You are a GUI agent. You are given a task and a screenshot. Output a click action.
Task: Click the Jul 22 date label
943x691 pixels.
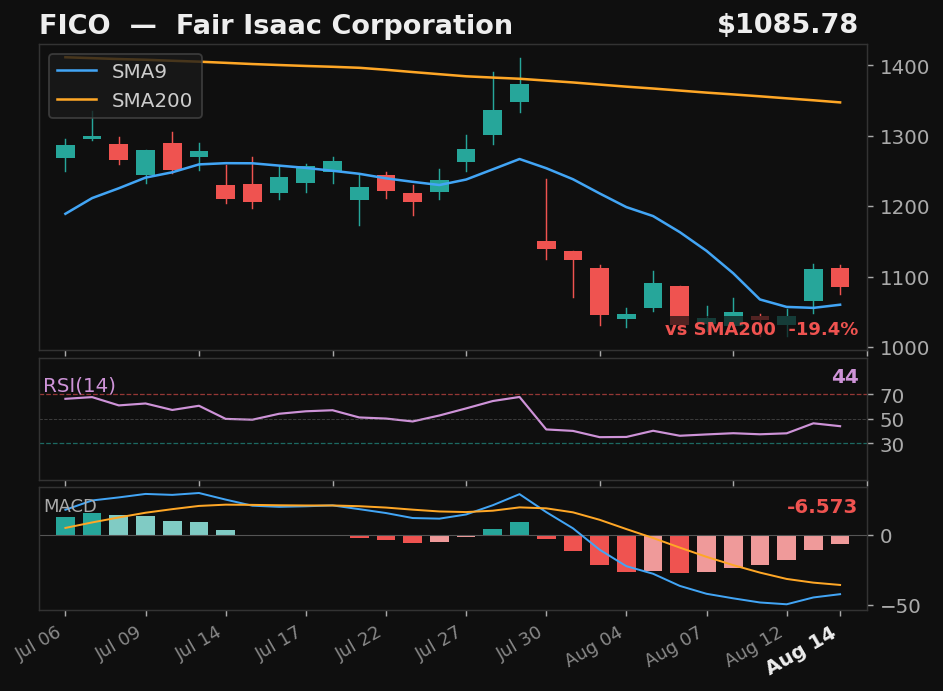[358, 642]
